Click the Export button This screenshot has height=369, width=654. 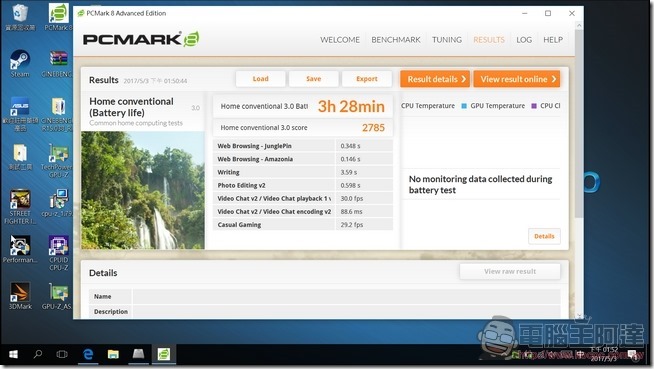[x=367, y=79]
